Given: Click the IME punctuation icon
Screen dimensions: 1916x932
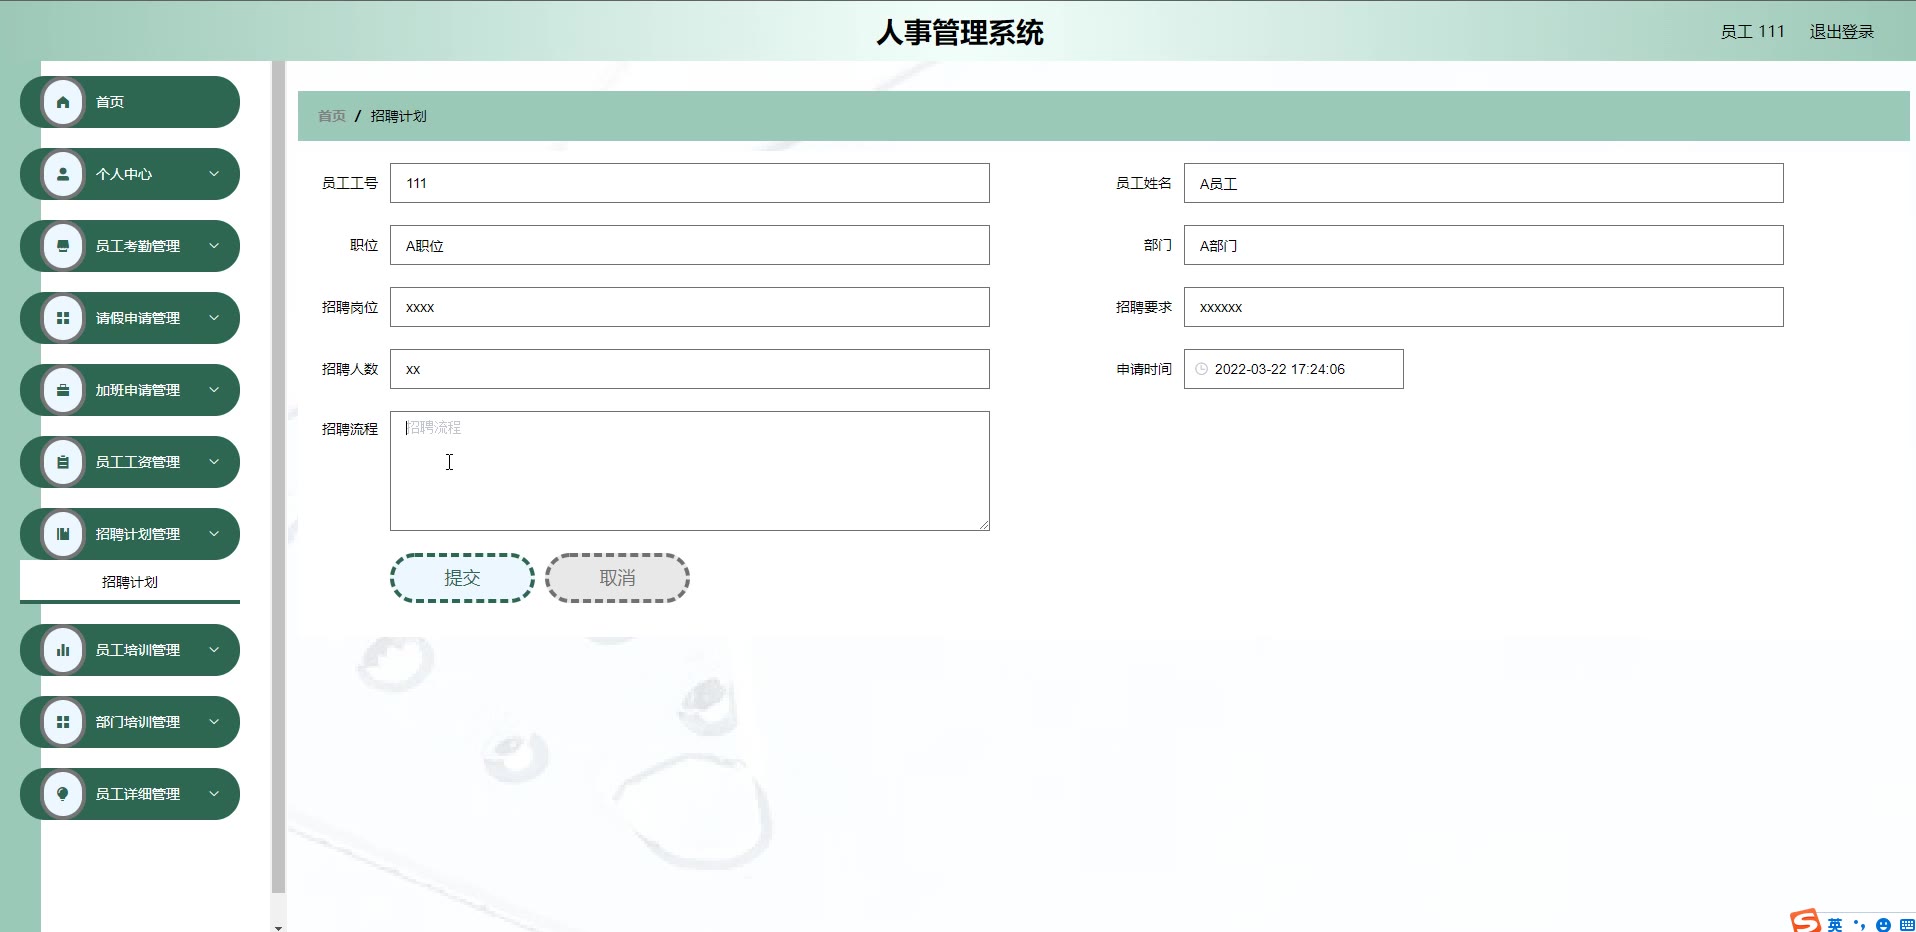Looking at the screenshot, I should click(x=1859, y=925).
